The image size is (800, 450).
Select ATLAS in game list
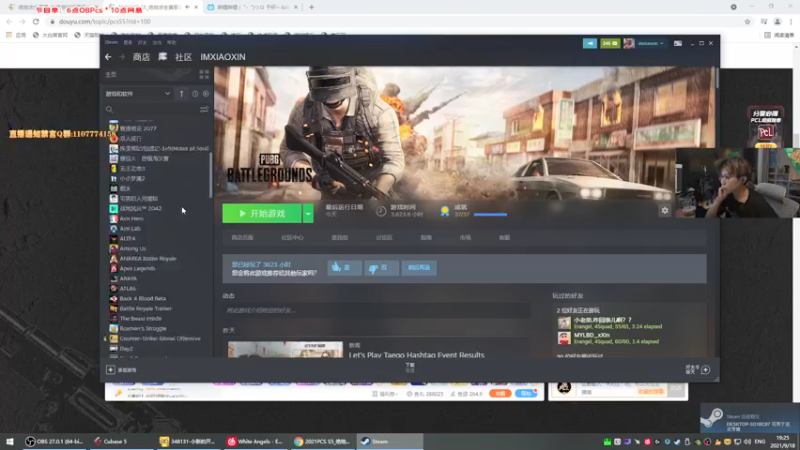click(128, 288)
